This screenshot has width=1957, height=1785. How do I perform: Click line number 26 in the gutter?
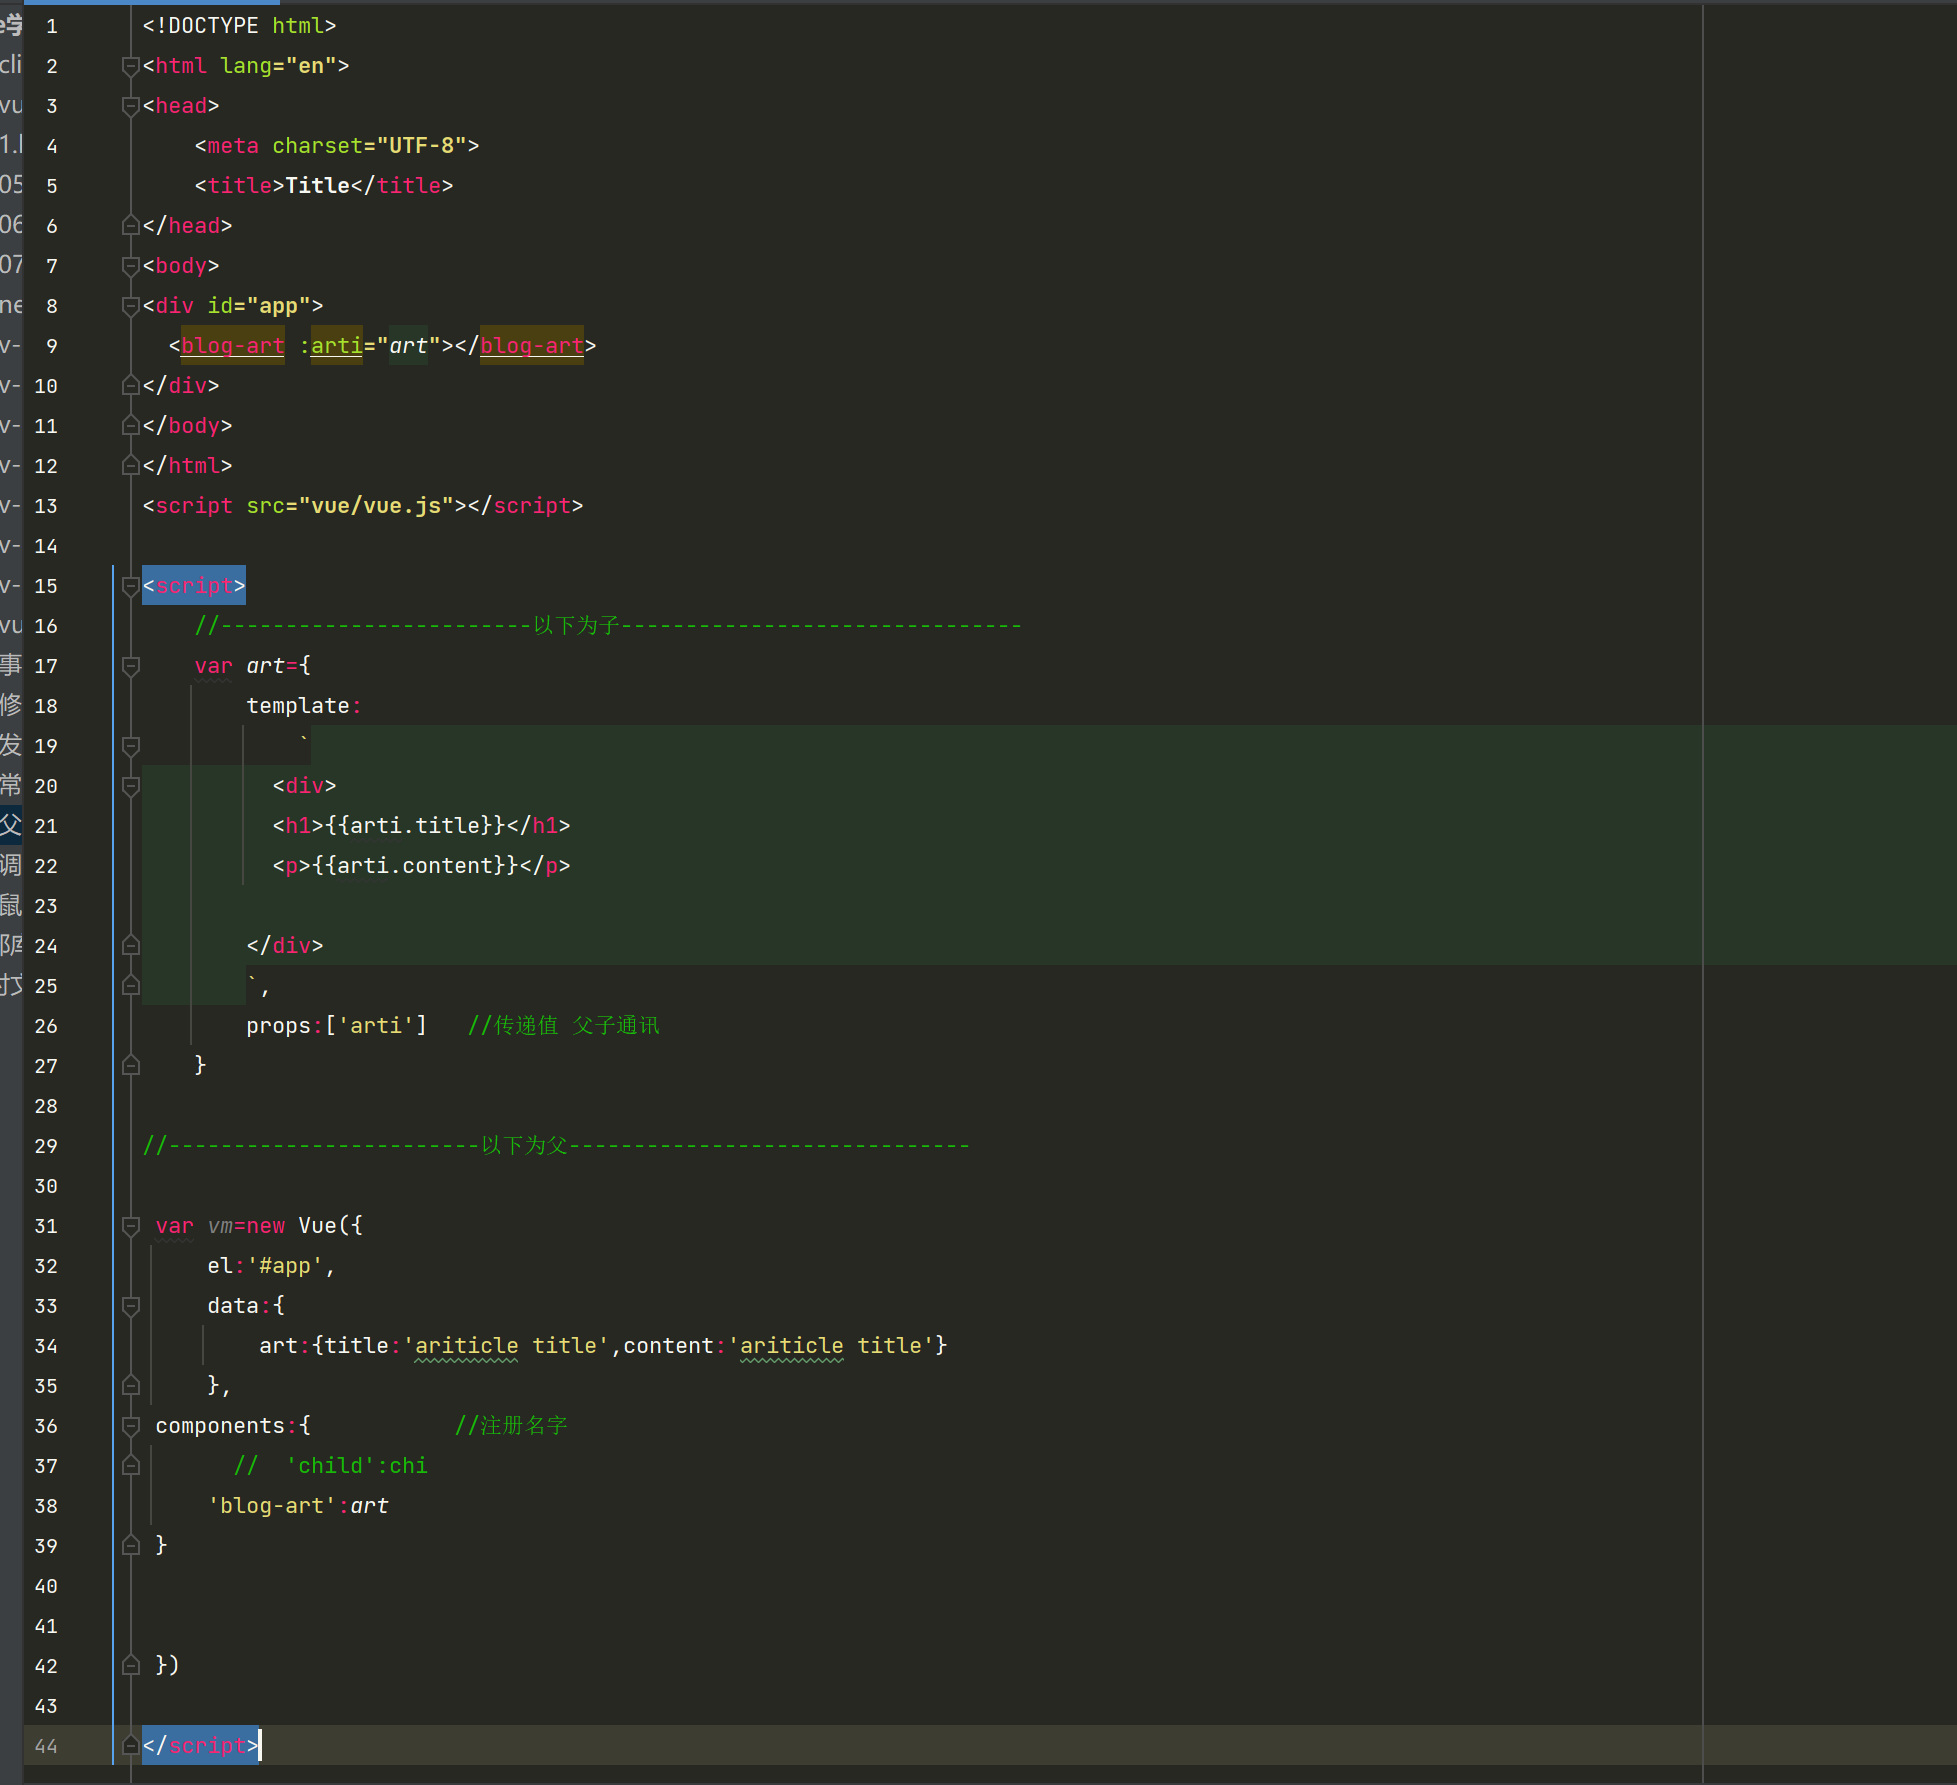[x=46, y=1026]
